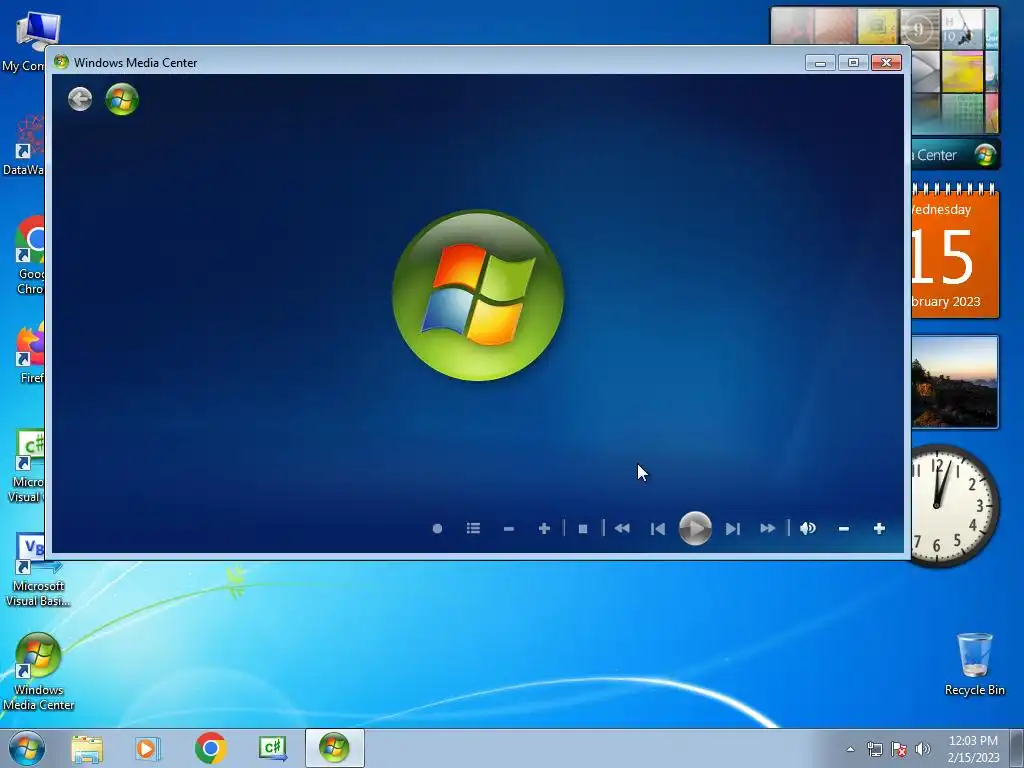Minimize the Windows Media Center window
The height and width of the screenshot is (768, 1024).
coord(820,63)
